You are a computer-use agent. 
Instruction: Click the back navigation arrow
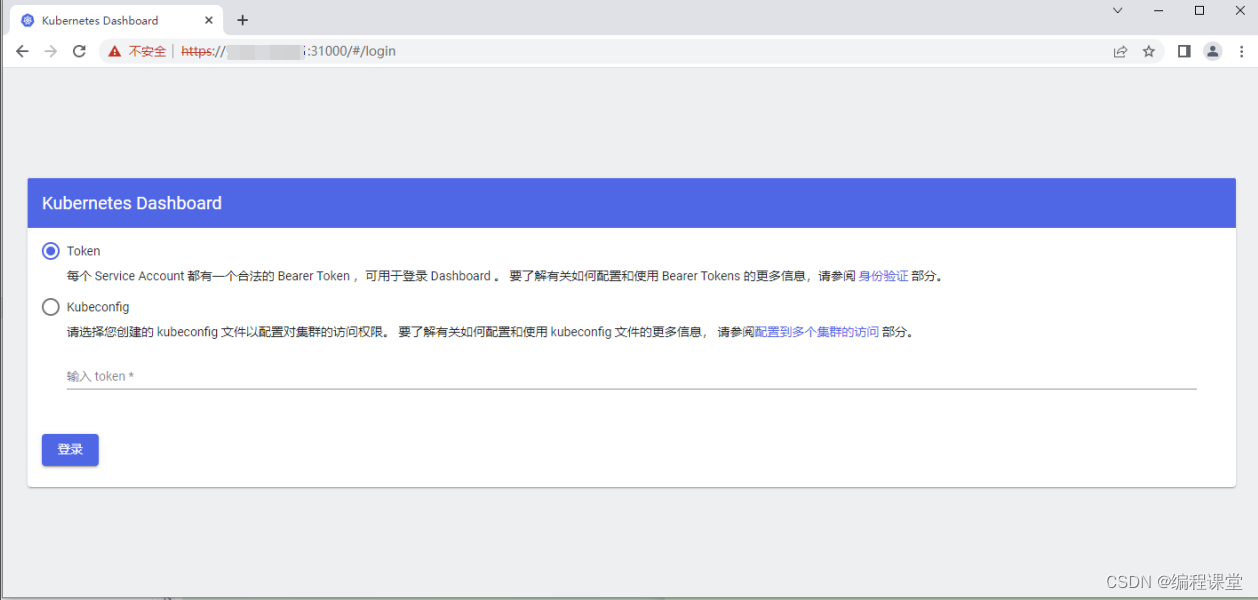22,51
